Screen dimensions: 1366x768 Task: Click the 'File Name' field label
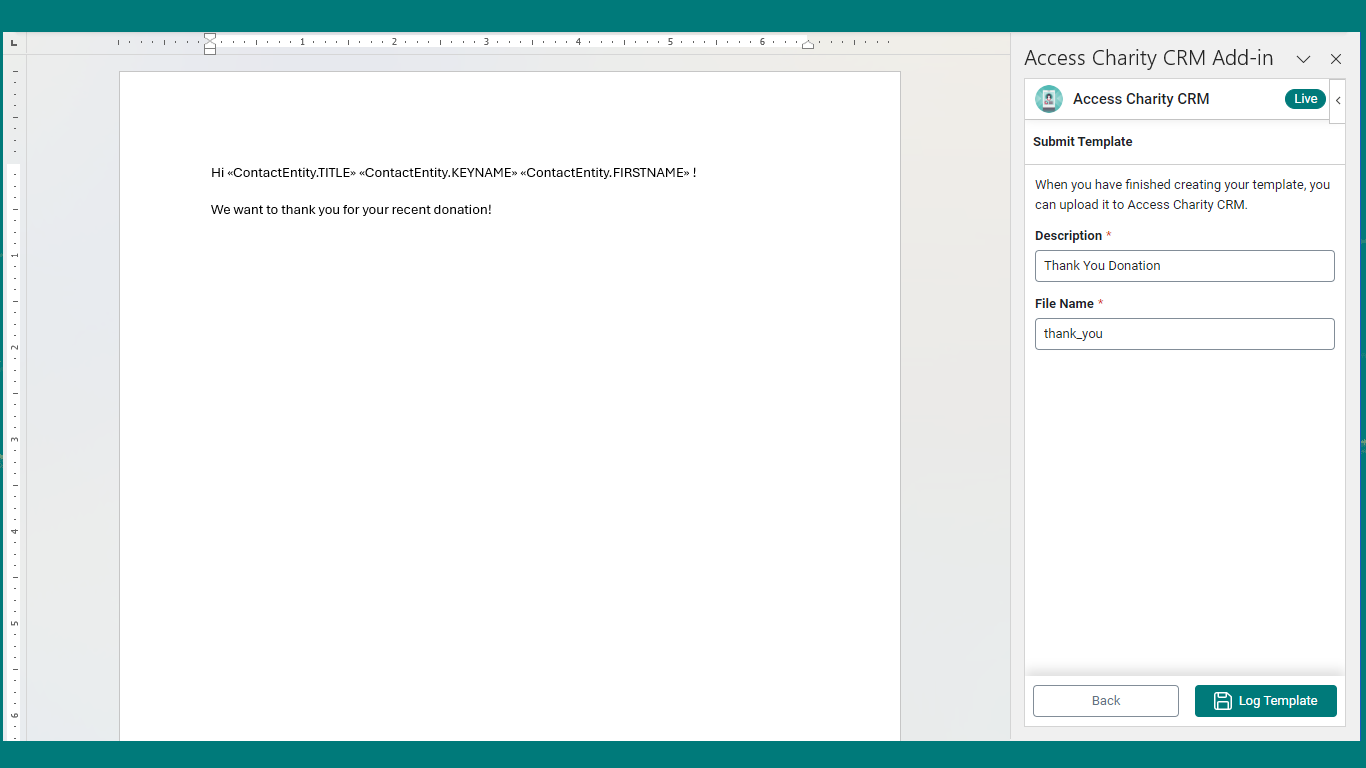(1064, 304)
